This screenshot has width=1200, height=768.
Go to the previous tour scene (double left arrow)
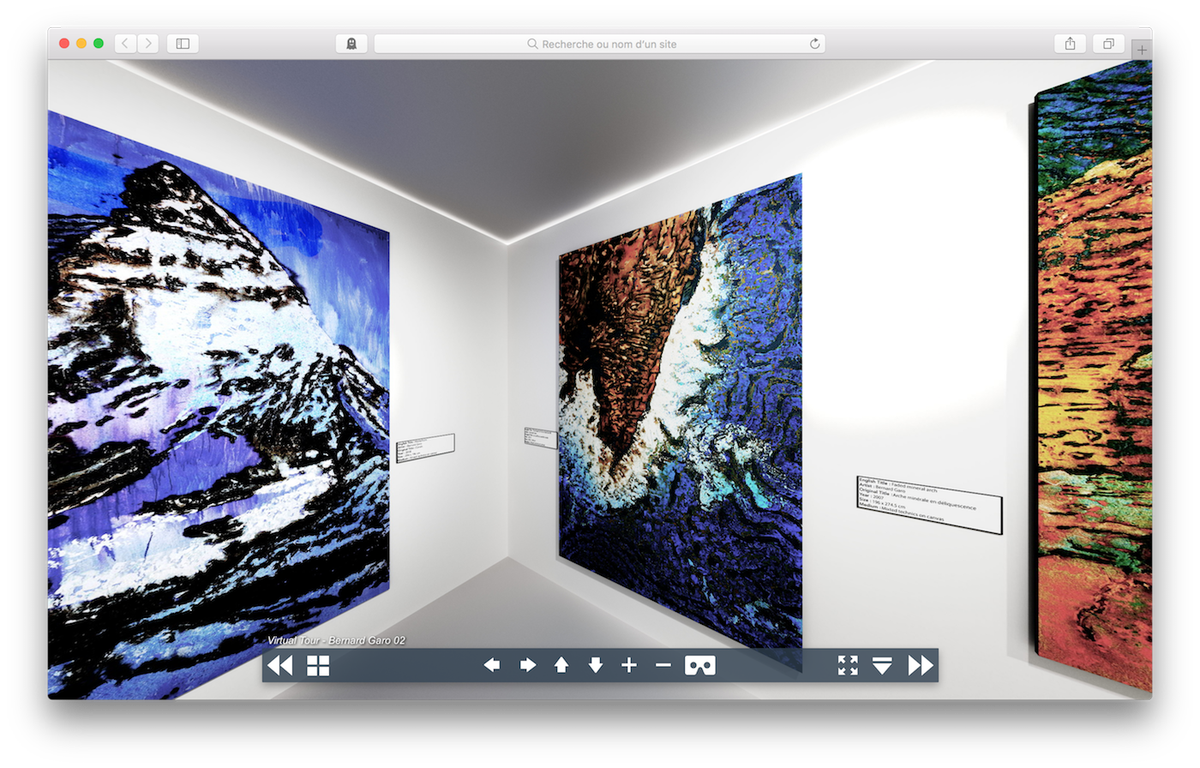tap(281, 666)
